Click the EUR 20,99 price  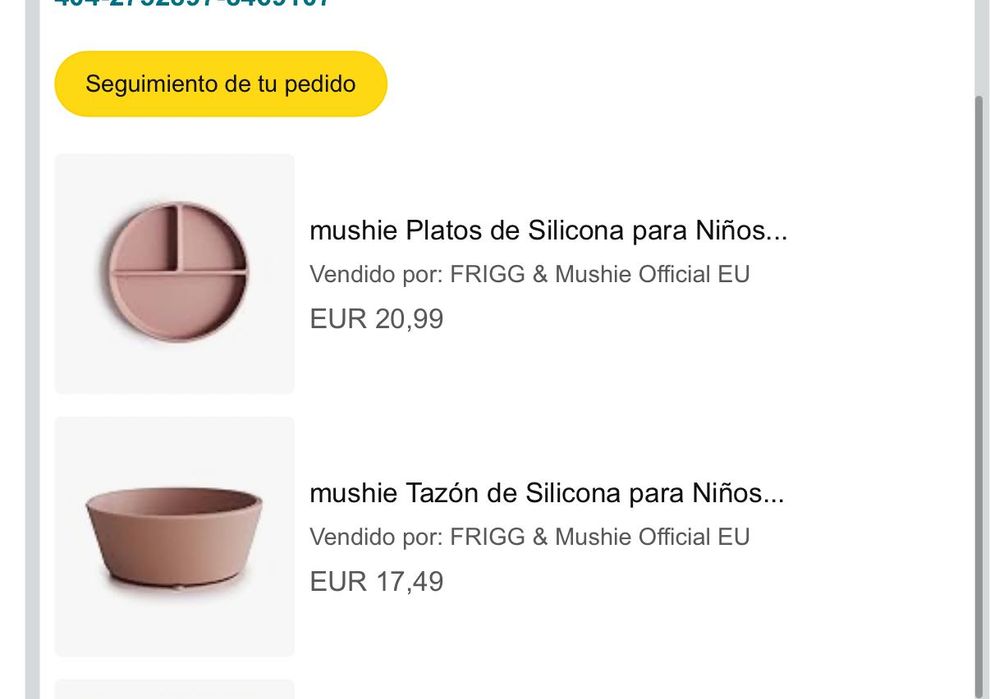click(x=376, y=319)
